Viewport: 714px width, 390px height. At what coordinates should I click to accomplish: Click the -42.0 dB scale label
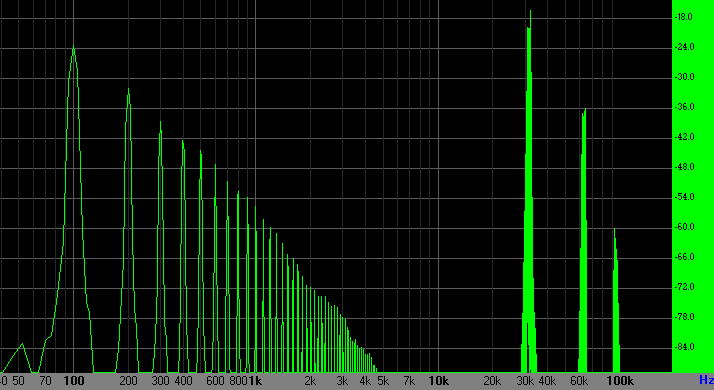(x=684, y=137)
